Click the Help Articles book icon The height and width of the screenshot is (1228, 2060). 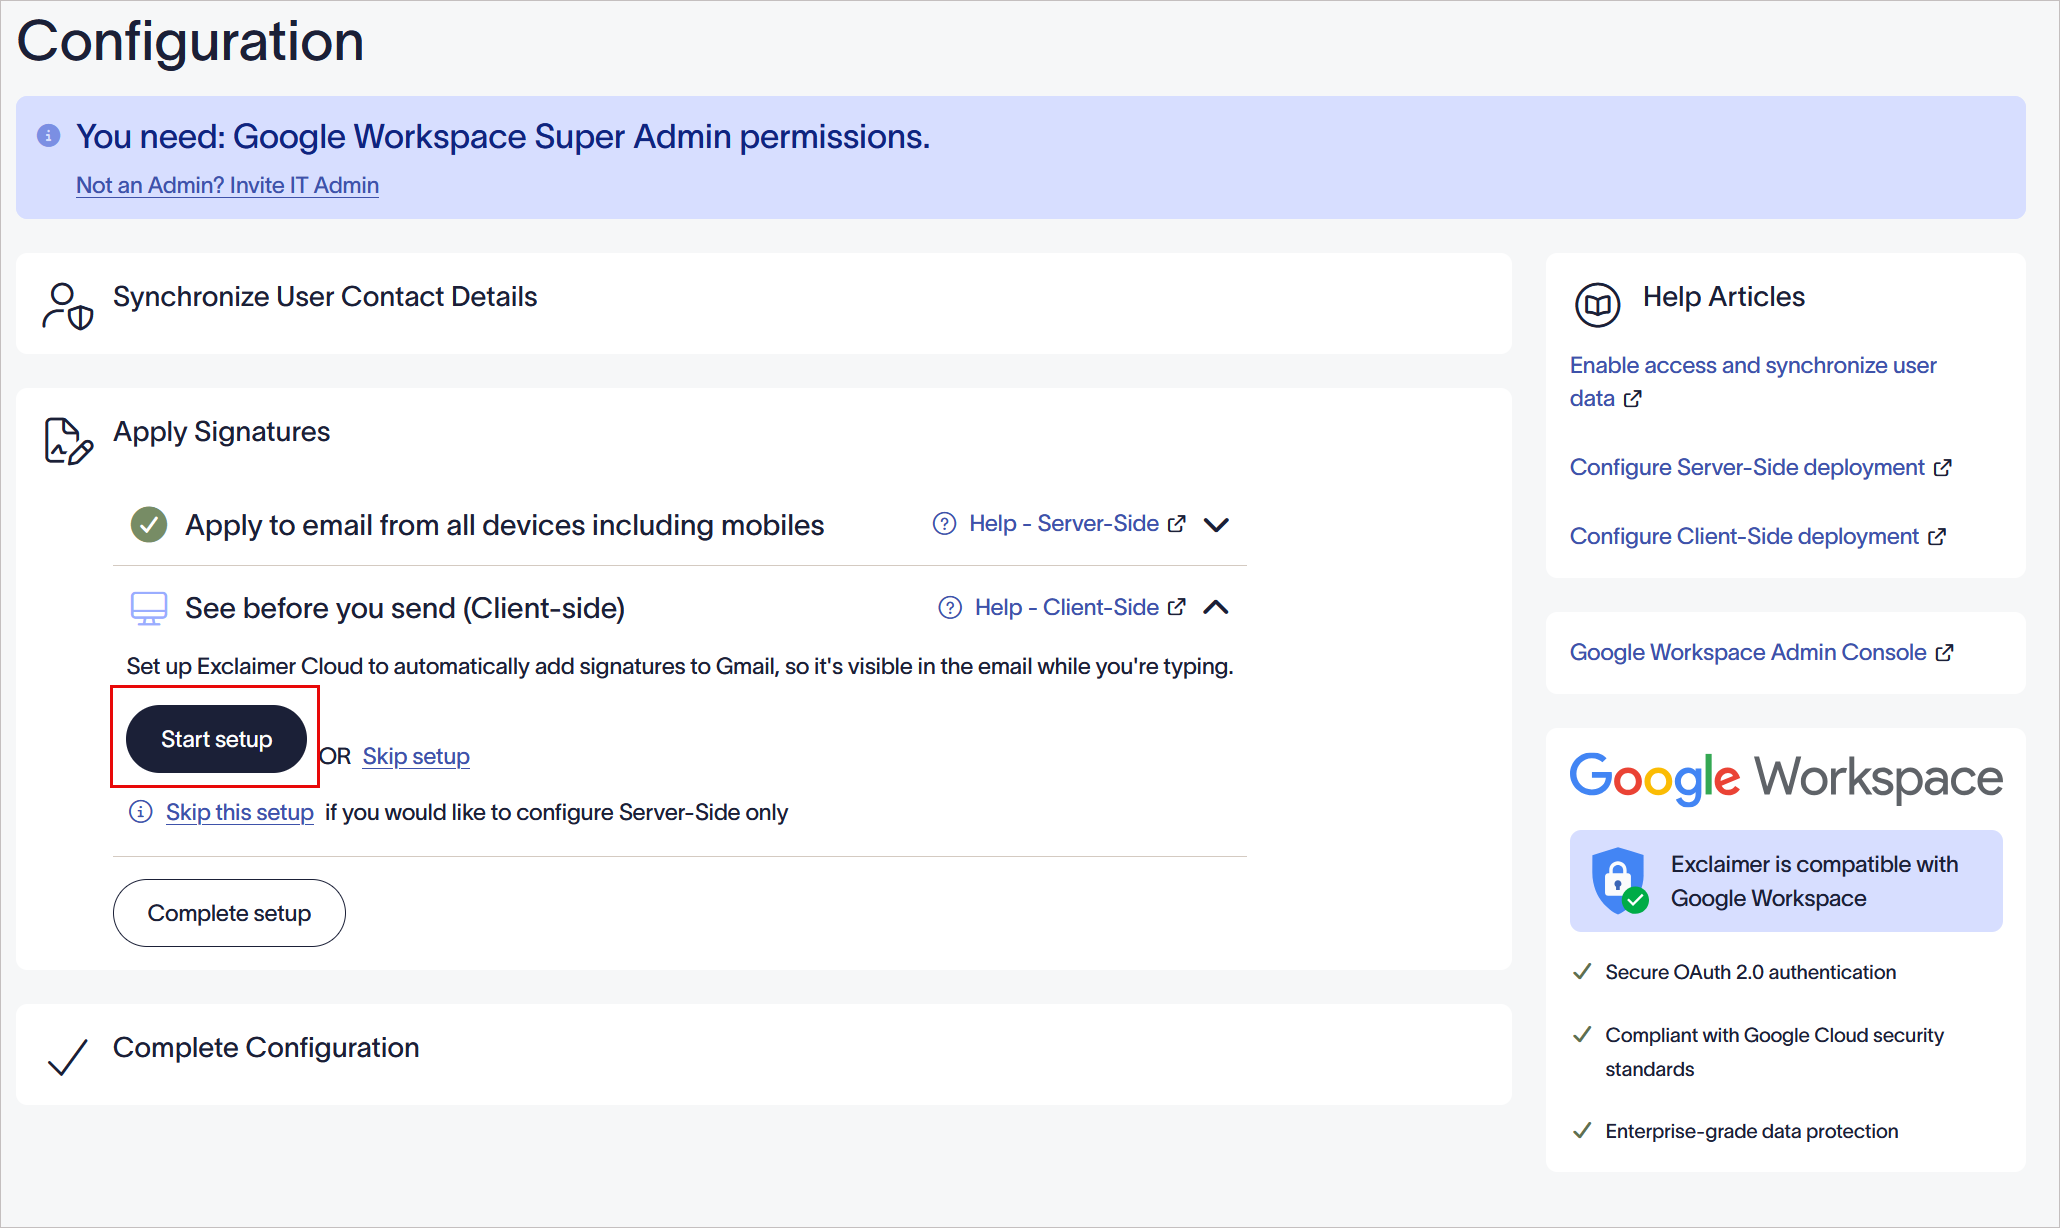[x=1598, y=305]
